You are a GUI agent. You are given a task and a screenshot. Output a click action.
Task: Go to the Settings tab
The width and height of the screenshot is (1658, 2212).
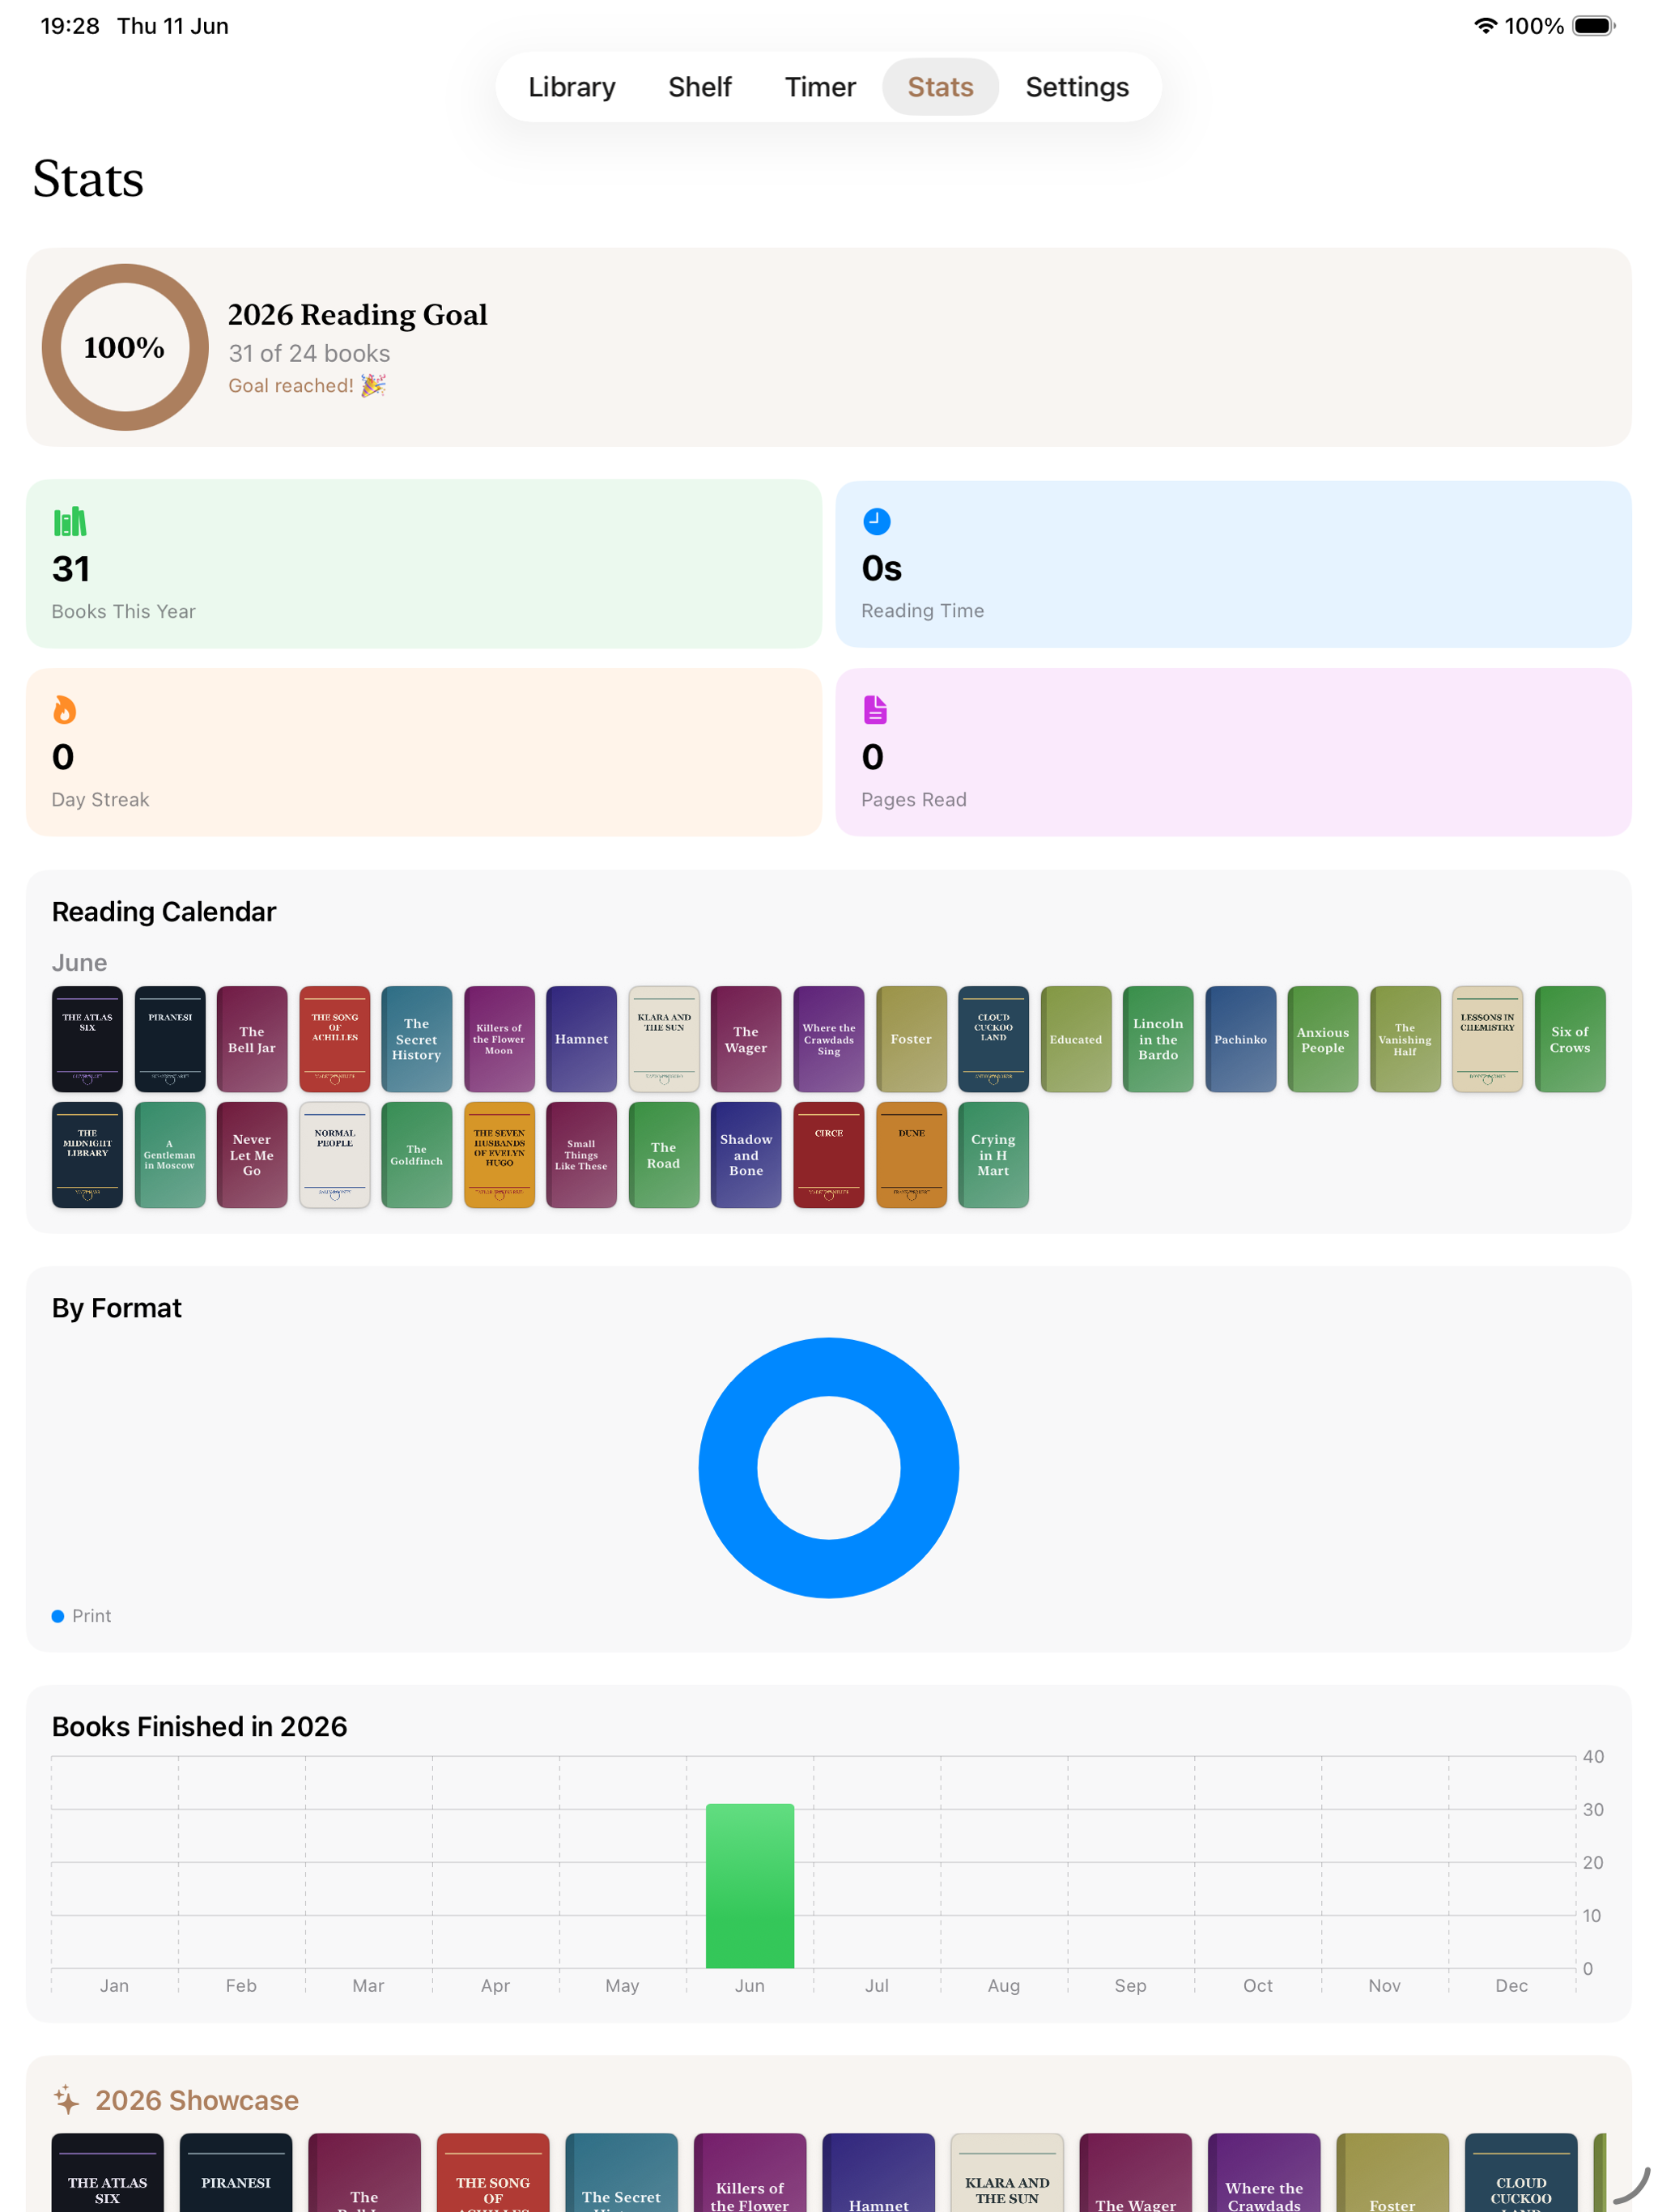pos(1077,87)
